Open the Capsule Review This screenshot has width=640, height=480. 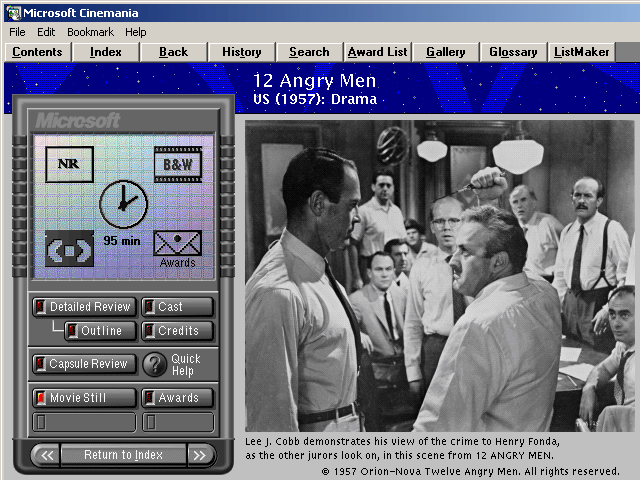click(x=84, y=364)
